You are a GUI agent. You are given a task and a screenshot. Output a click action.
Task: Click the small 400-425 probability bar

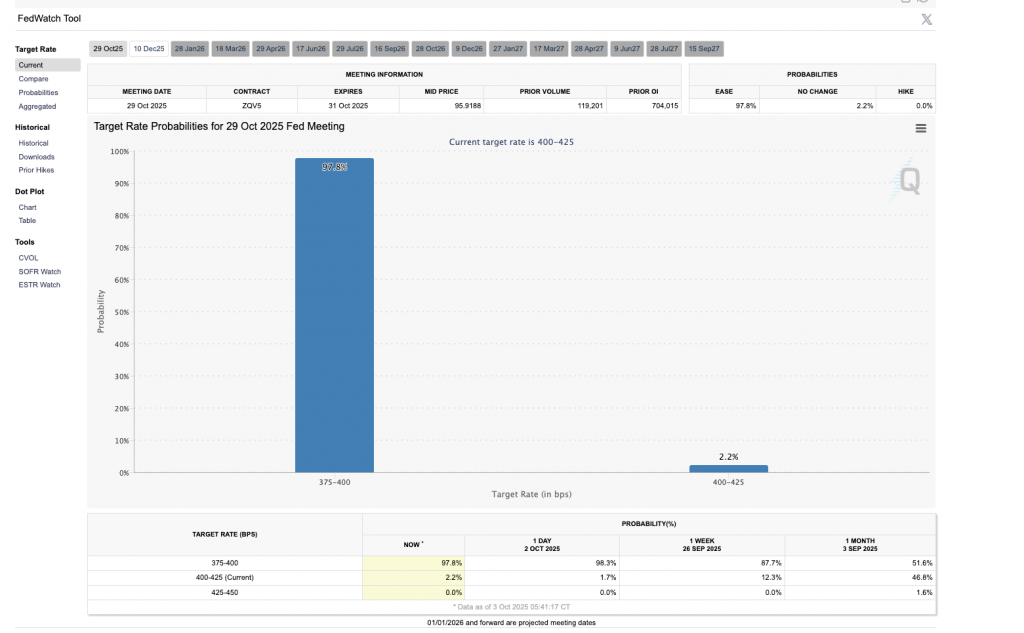pos(728,468)
